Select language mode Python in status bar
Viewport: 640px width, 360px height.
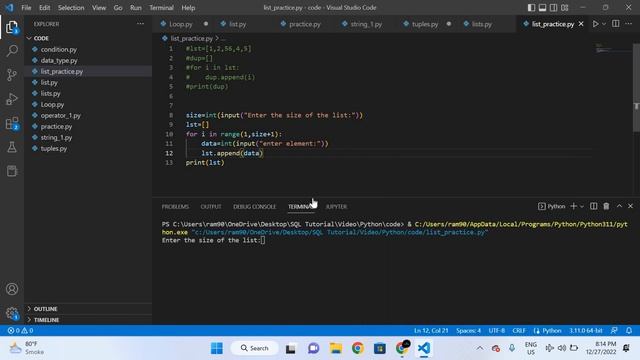click(x=547, y=330)
